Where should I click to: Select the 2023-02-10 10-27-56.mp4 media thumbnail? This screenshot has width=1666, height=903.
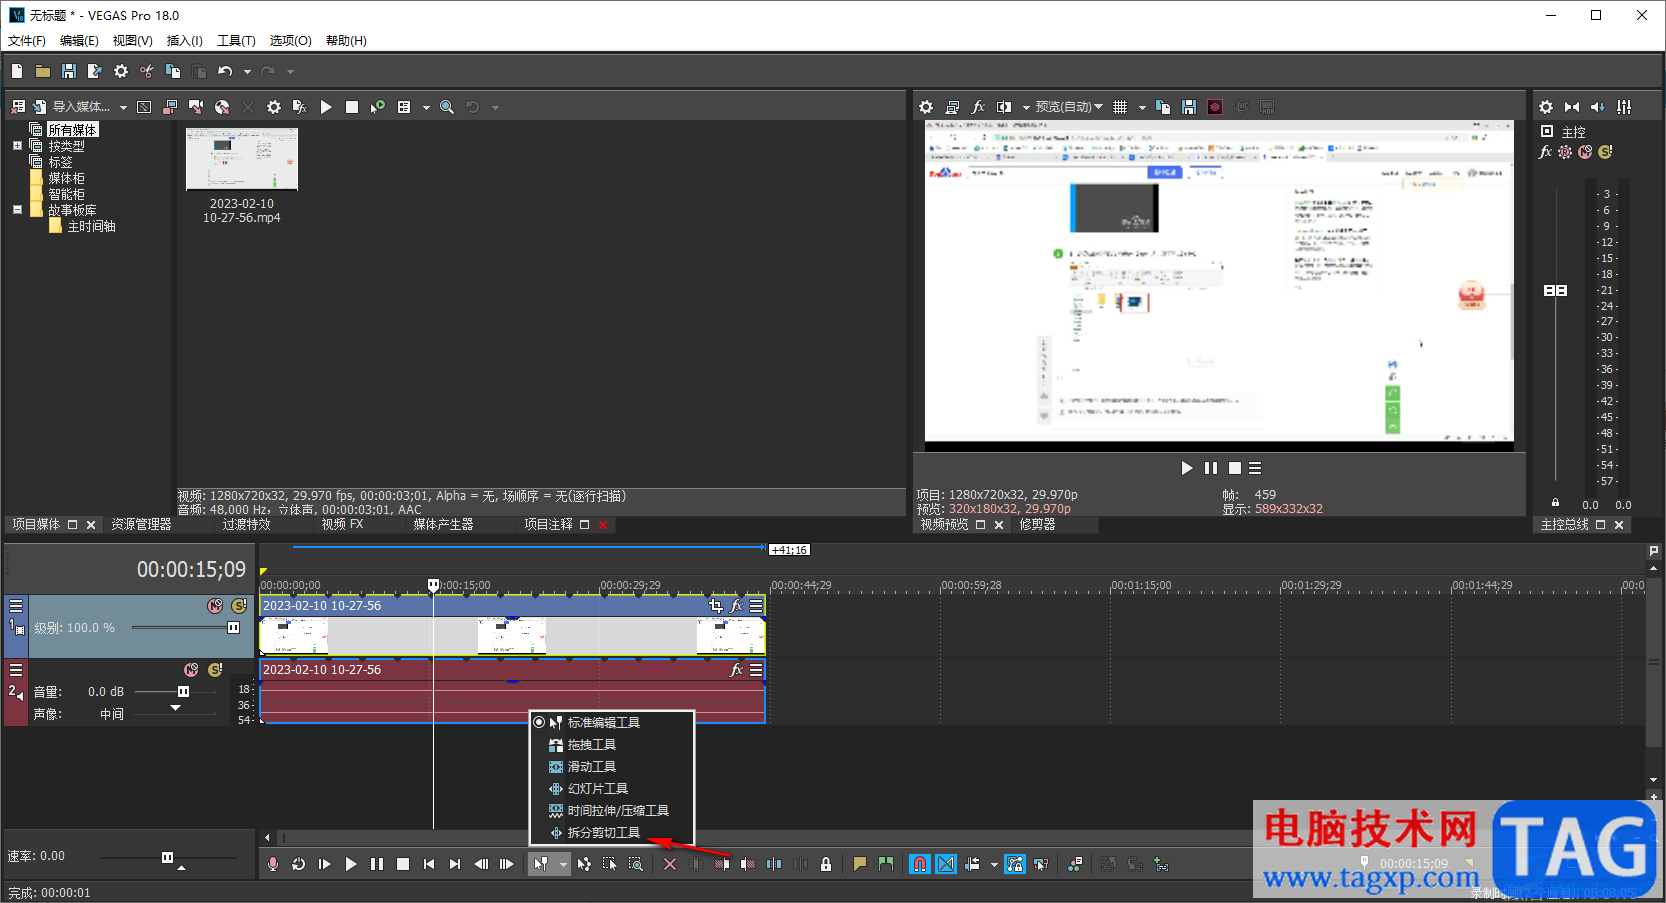pos(242,160)
